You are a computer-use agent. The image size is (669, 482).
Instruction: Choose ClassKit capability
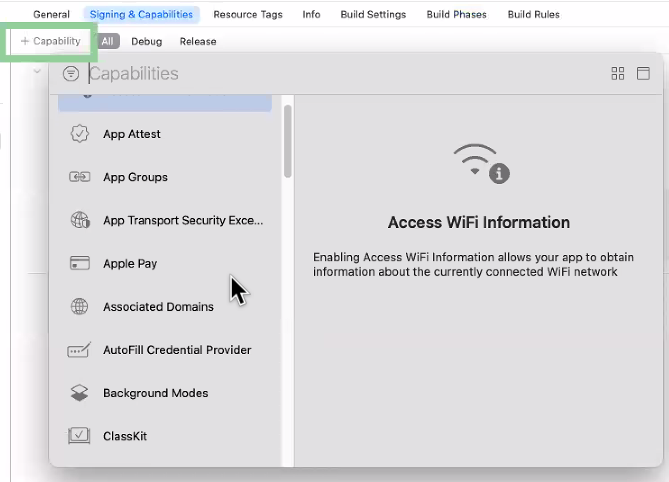tap(165, 436)
